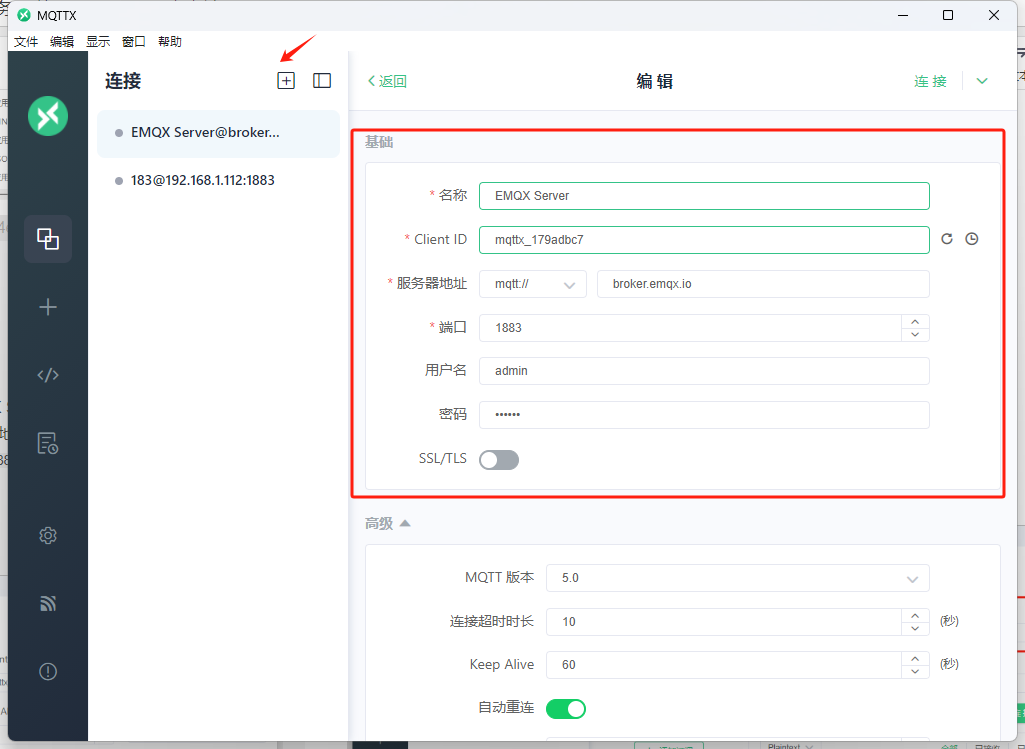Open the 帮助 menu
Image resolution: width=1025 pixels, height=749 pixels.
[x=170, y=42]
